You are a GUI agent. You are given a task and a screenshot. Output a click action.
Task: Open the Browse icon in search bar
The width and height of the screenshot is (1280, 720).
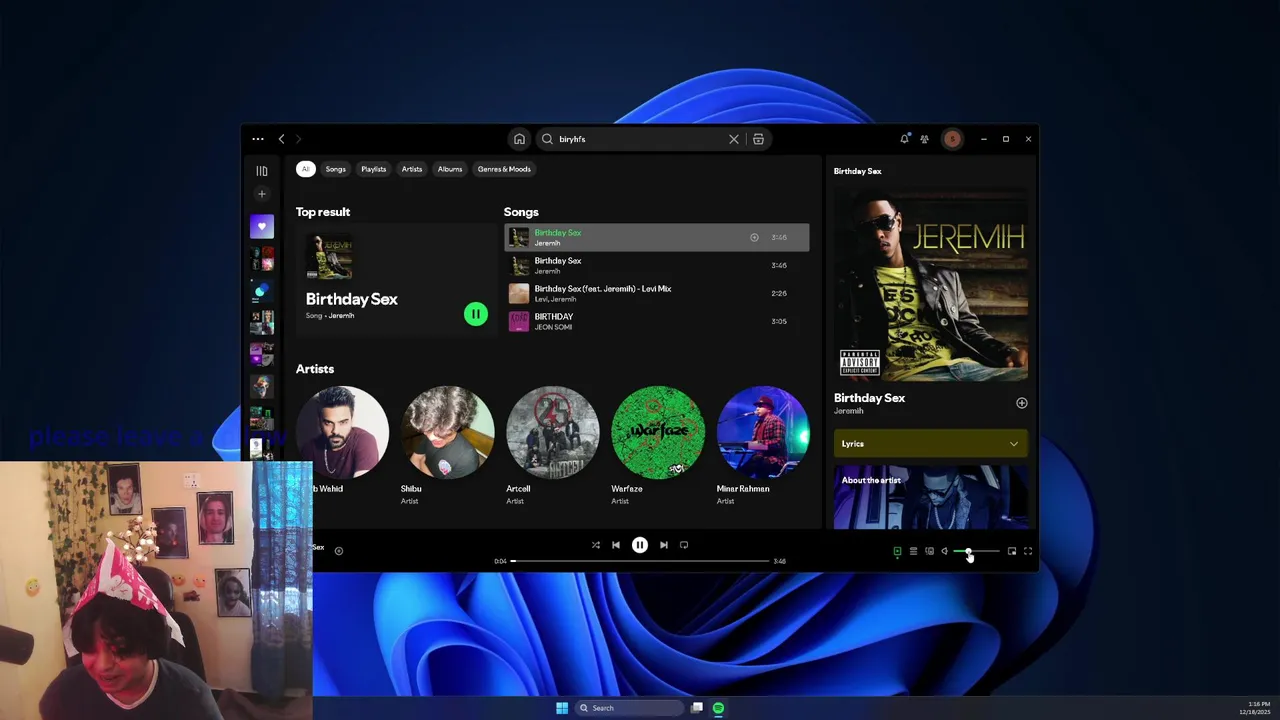[x=758, y=139]
